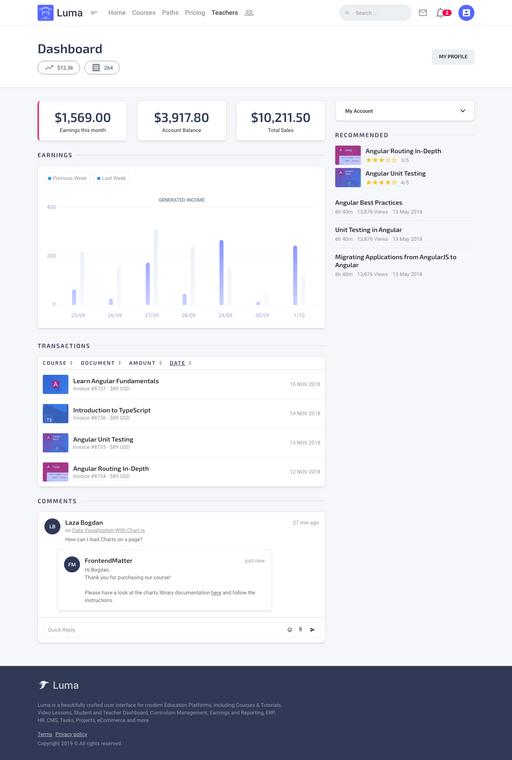Viewport: 512px width, 760px height.
Task: Click the $10,211.50 Total Sales card
Action: (x=281, y=121)
